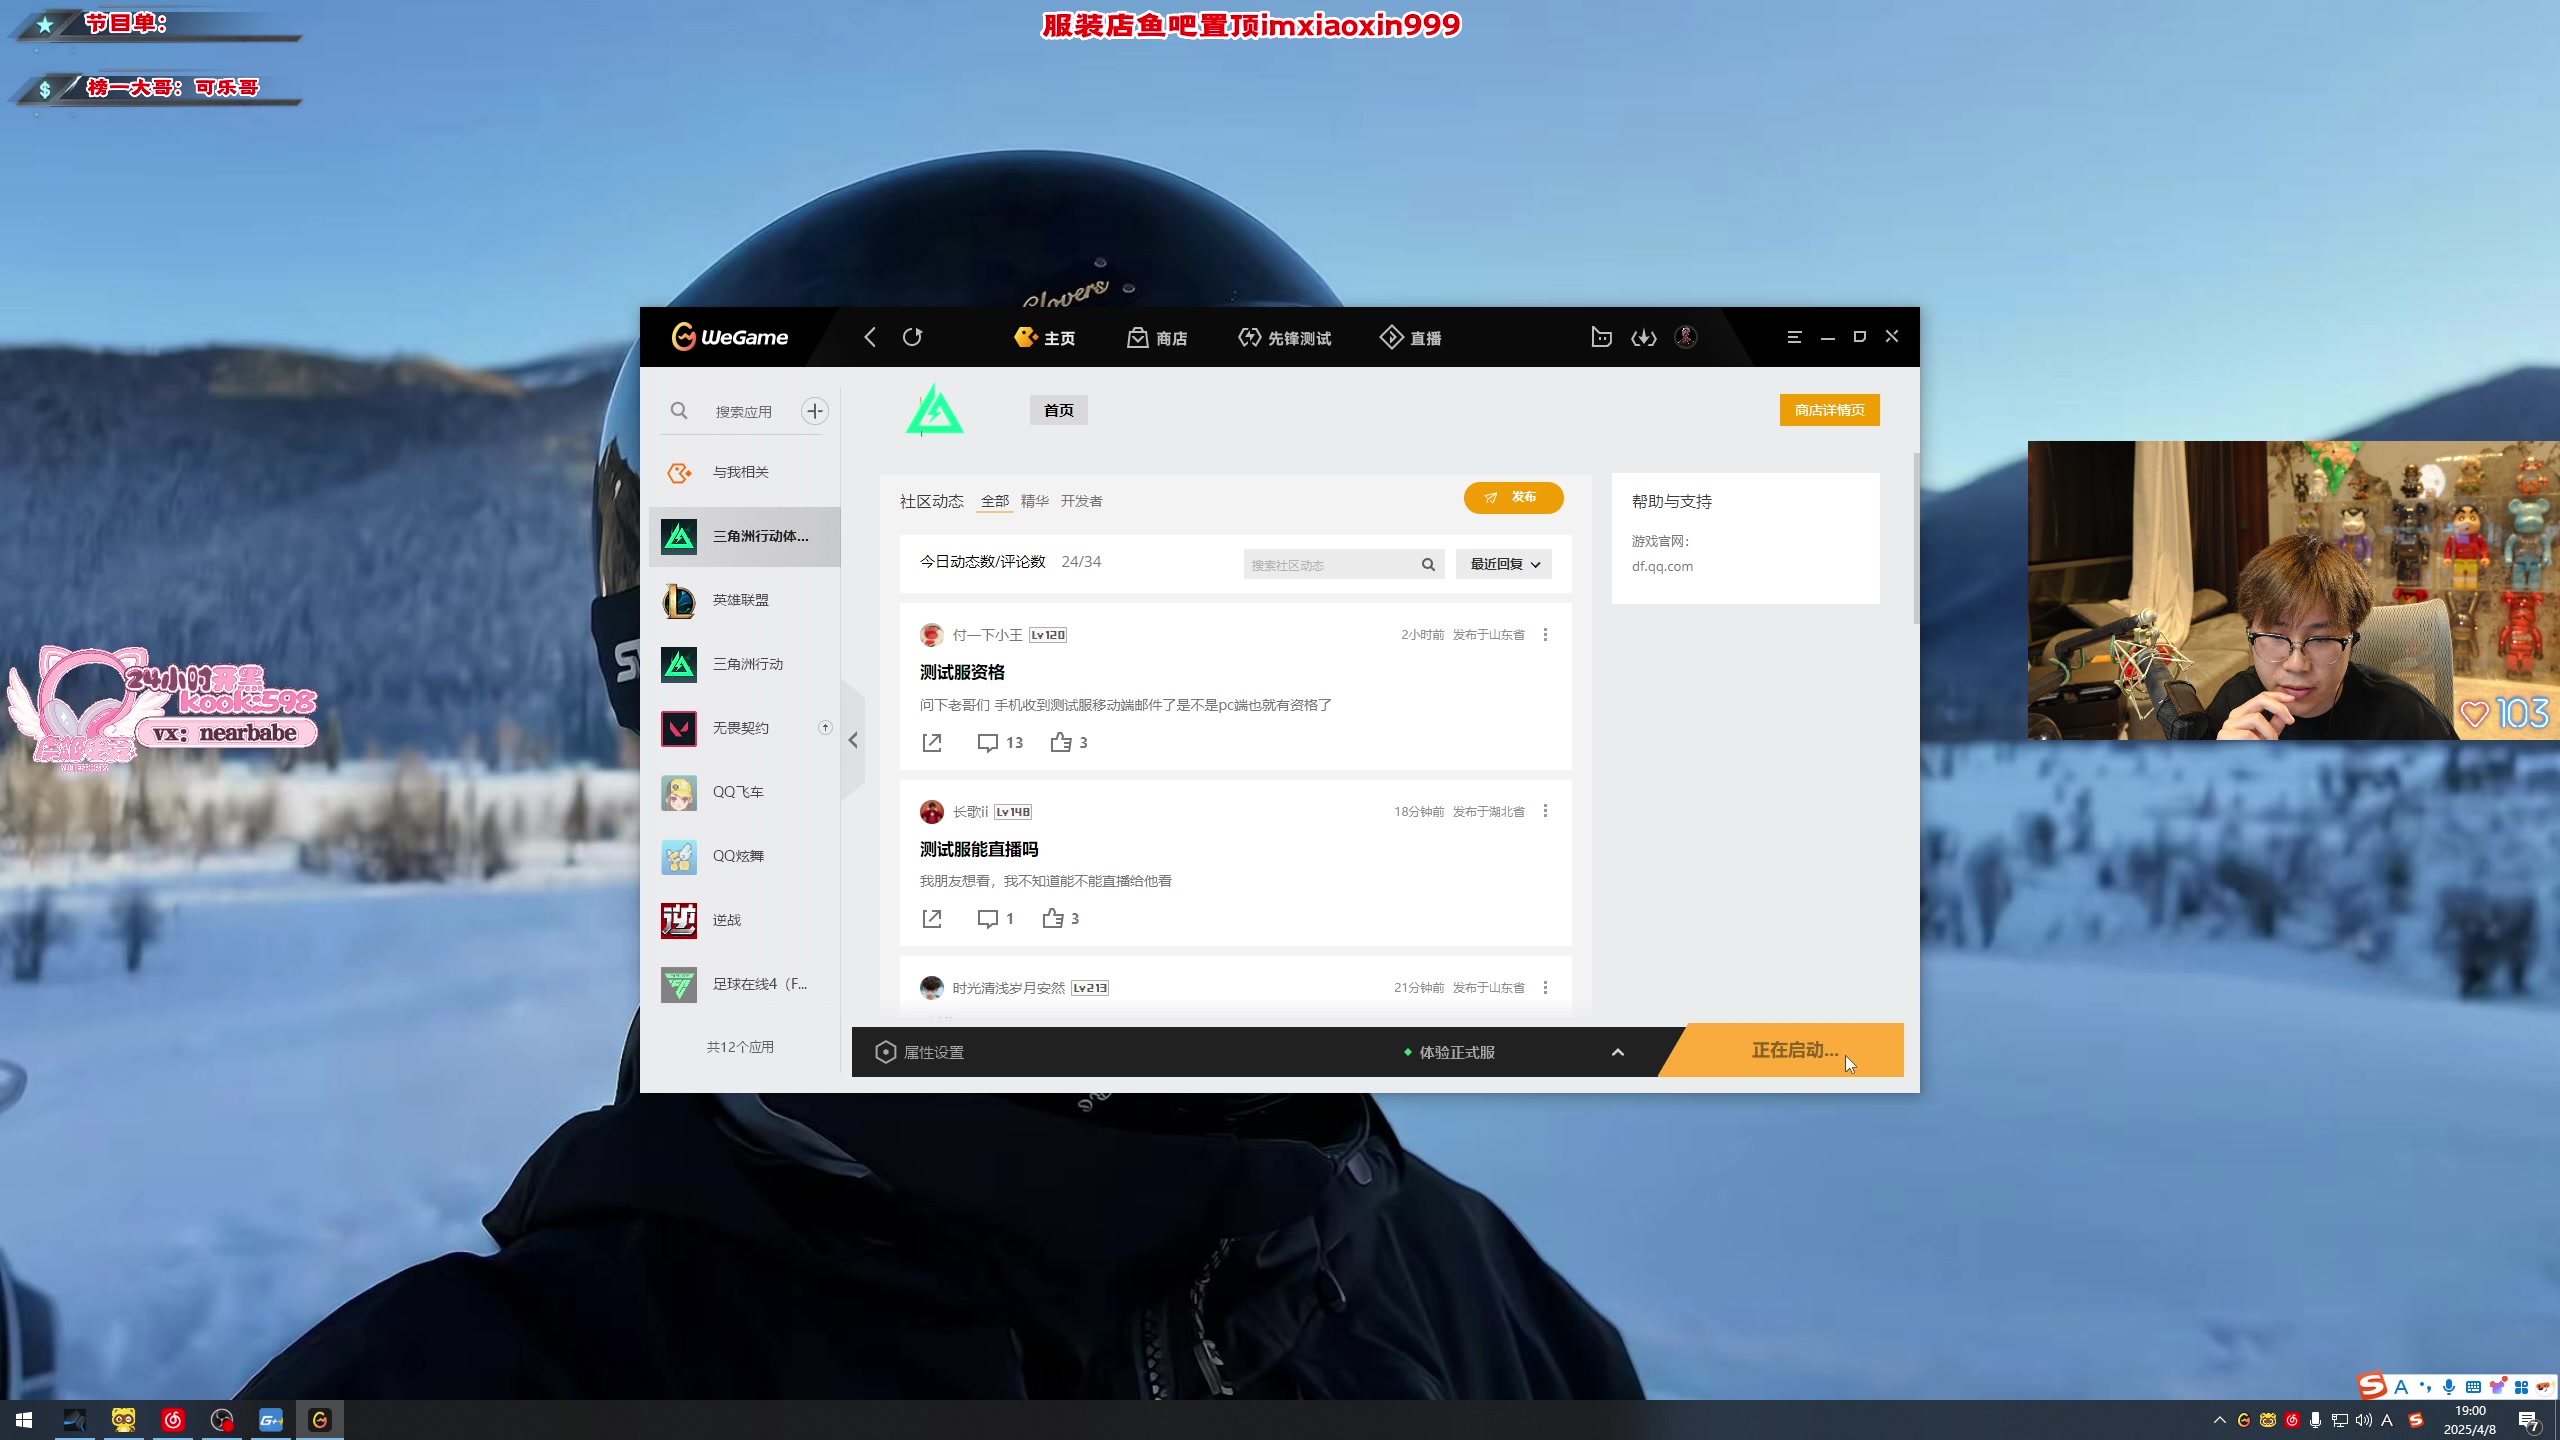Open more options for 长歌ii post
Image resolution: width=2560 pixels, height=1440 pixels.
click(x=1545, y=811)
